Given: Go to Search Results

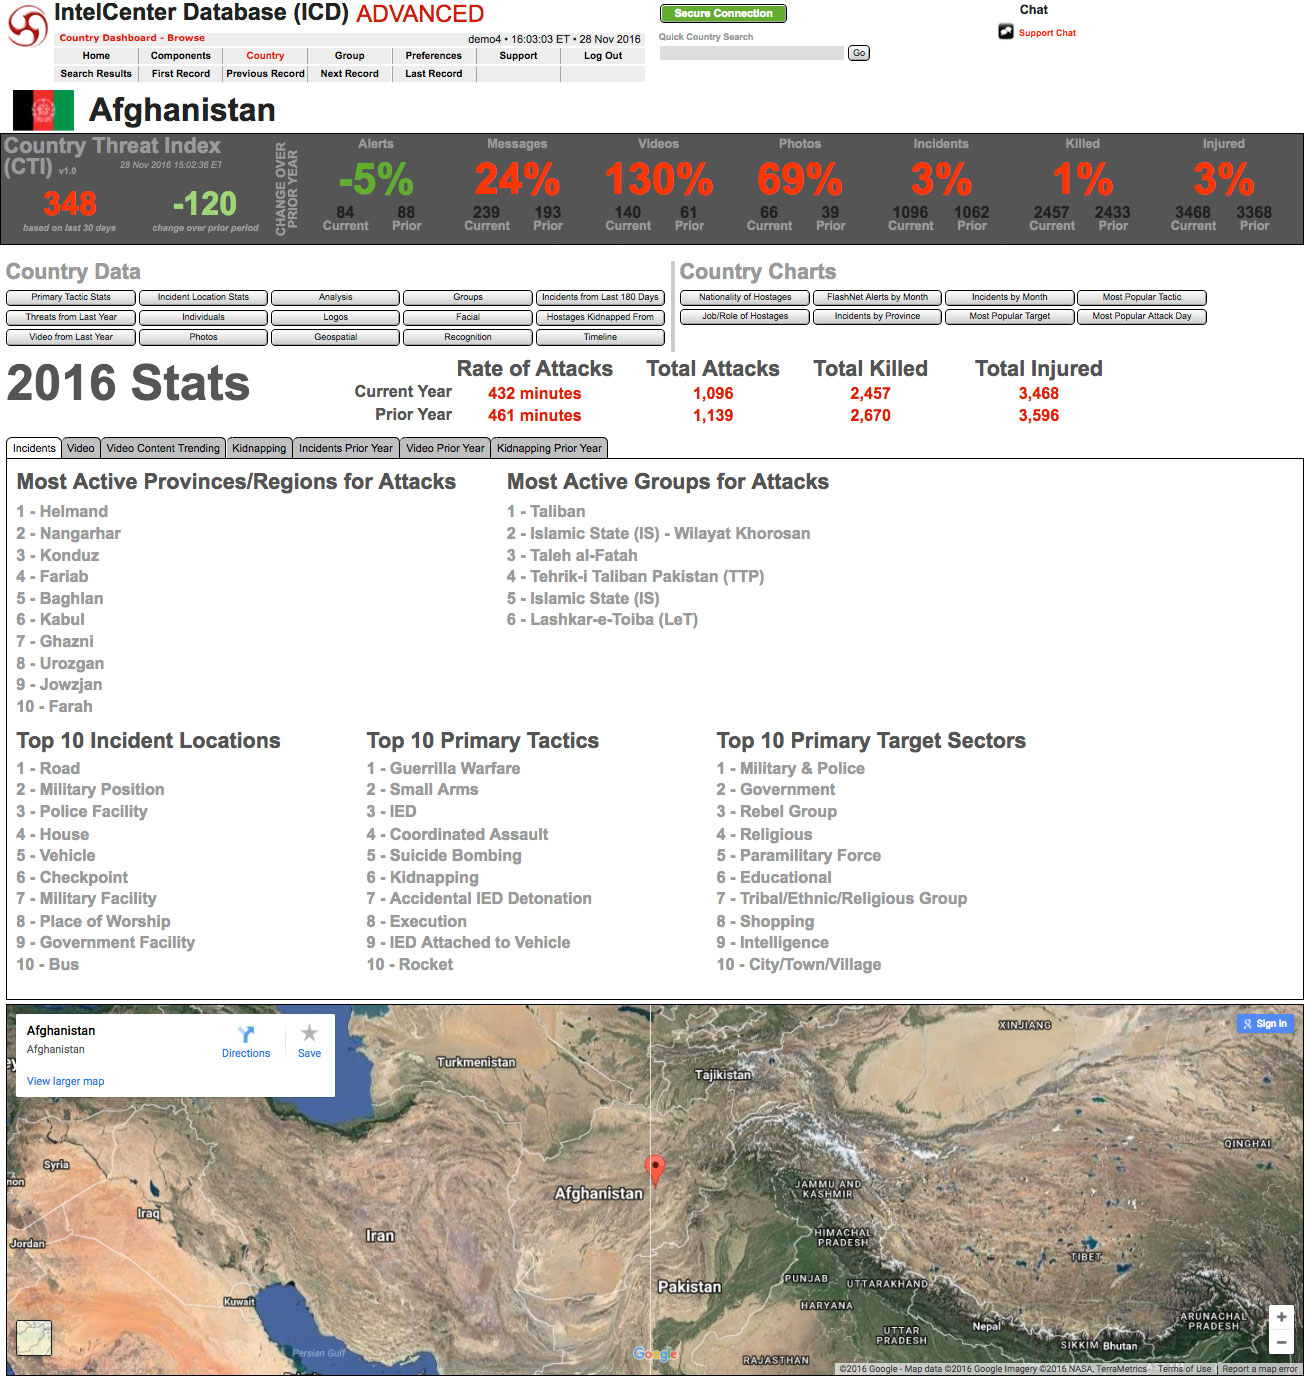Looking at the screenshot, I should pyautogui.click(x=96, y=74).
